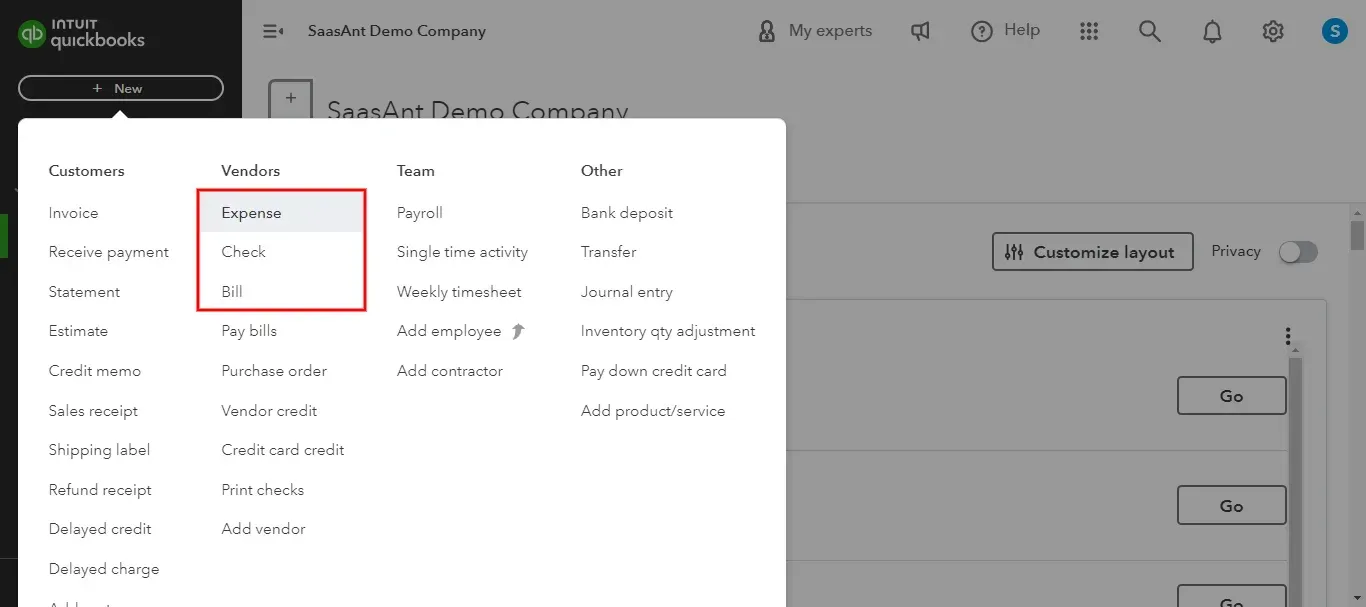
Task: Select Add employee
Action: pyautogui.click(x=449, y=331)
